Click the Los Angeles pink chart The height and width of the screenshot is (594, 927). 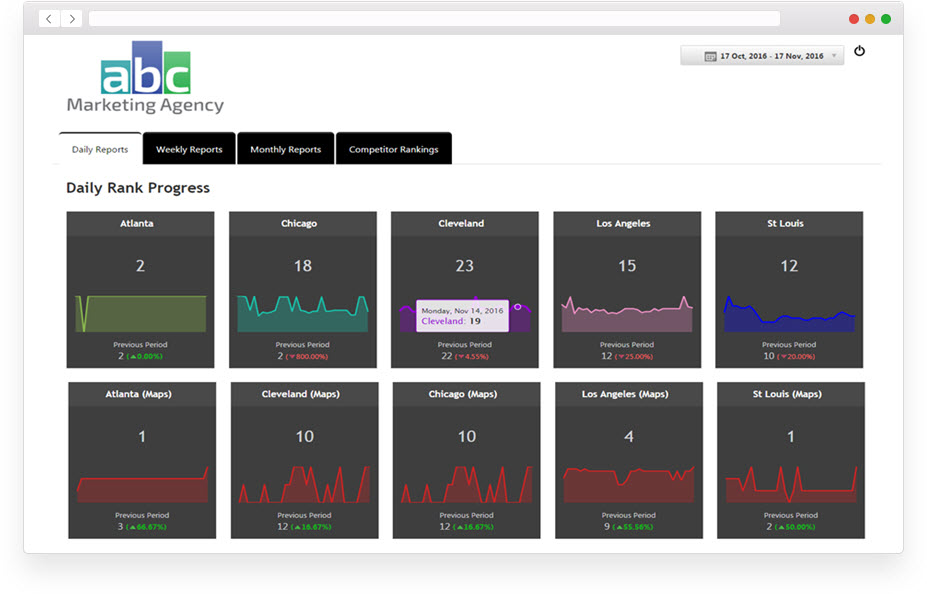tap(627, 314)
